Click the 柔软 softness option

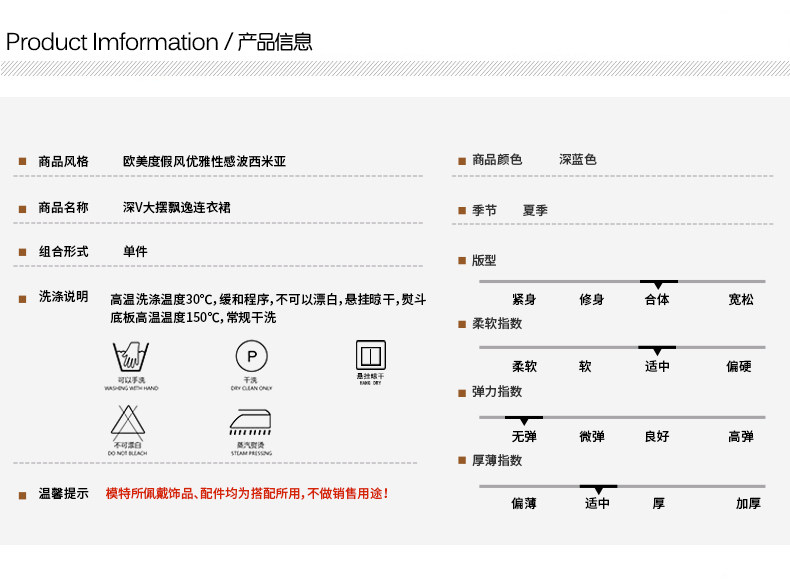(x=524, y=366)
